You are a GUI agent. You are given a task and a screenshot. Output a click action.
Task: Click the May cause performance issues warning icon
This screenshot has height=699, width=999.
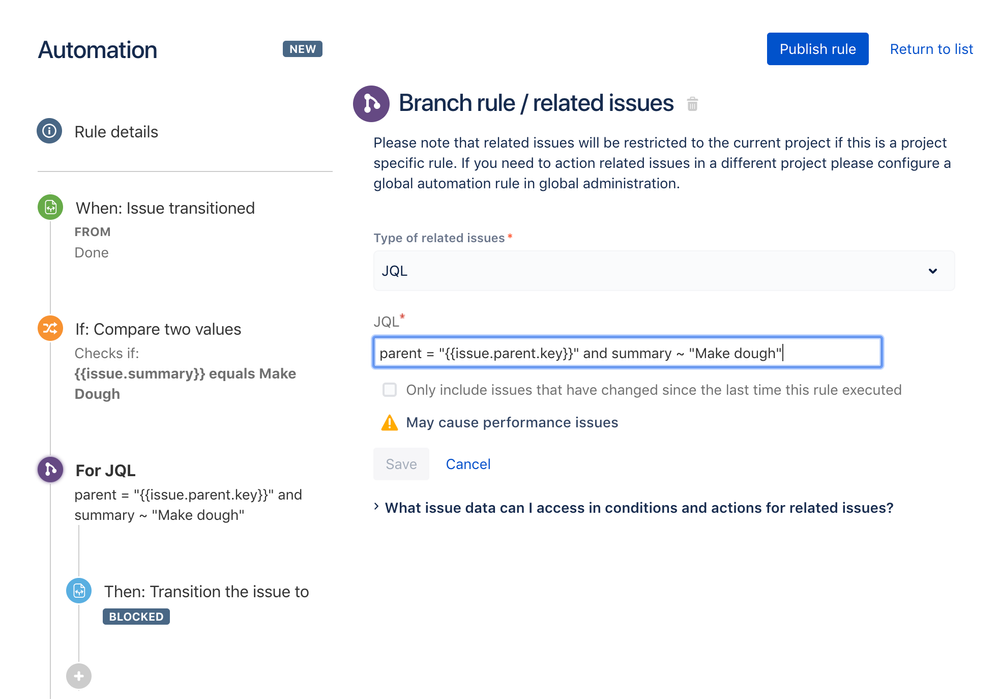pos(389,422)
